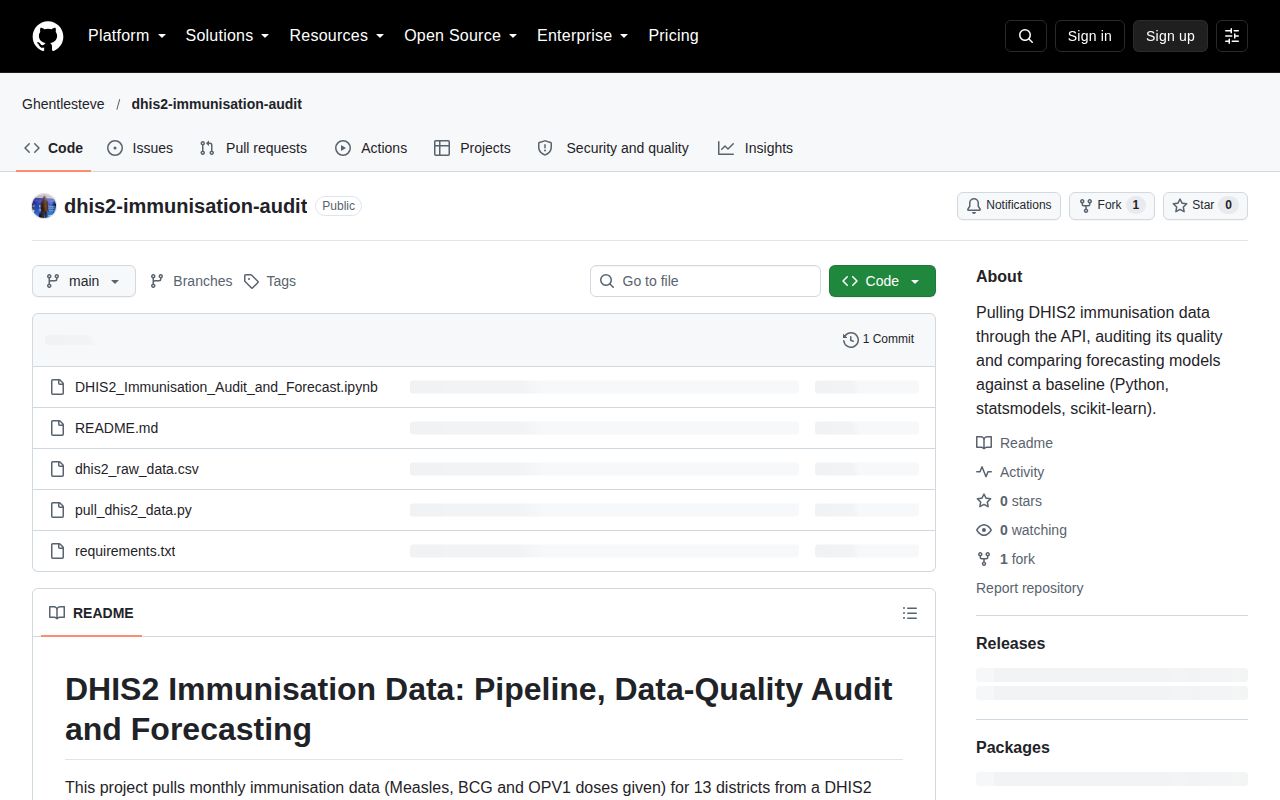Open pull_dhis2_data.py file
This screenshot has width=1280, height=800.
tap(133, 510)
